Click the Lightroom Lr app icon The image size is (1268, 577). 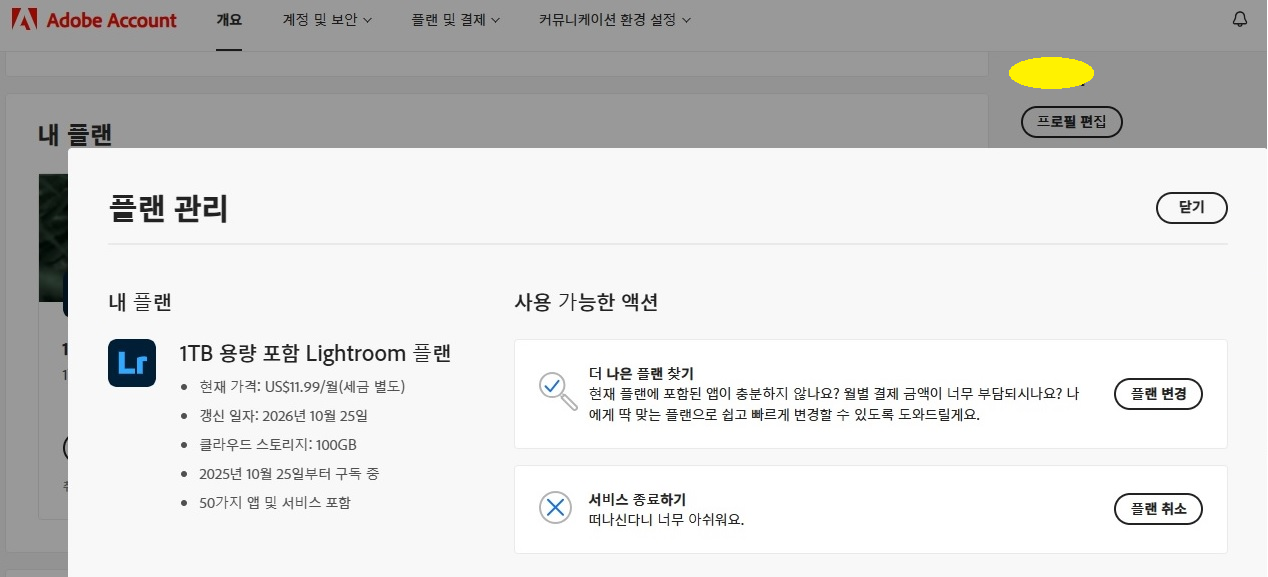point(132,362)
